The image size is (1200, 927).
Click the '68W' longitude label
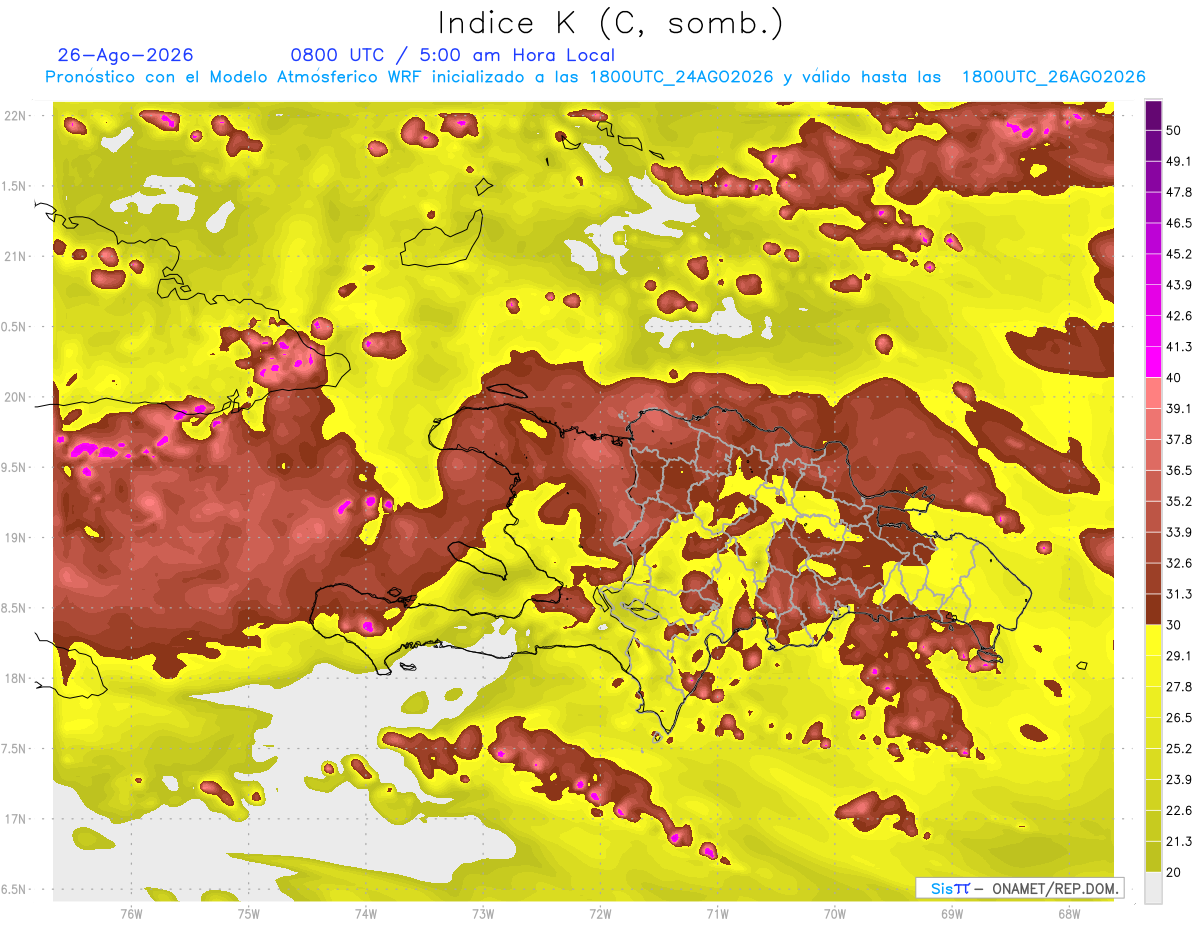click(x=1069, y=913)
